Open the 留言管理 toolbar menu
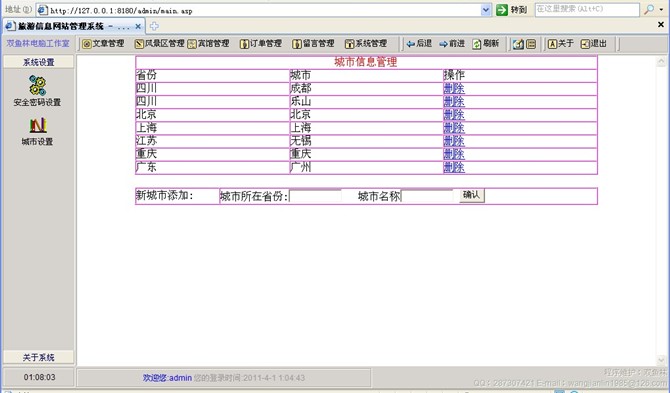670x393 pixels. tap(313, 44)
